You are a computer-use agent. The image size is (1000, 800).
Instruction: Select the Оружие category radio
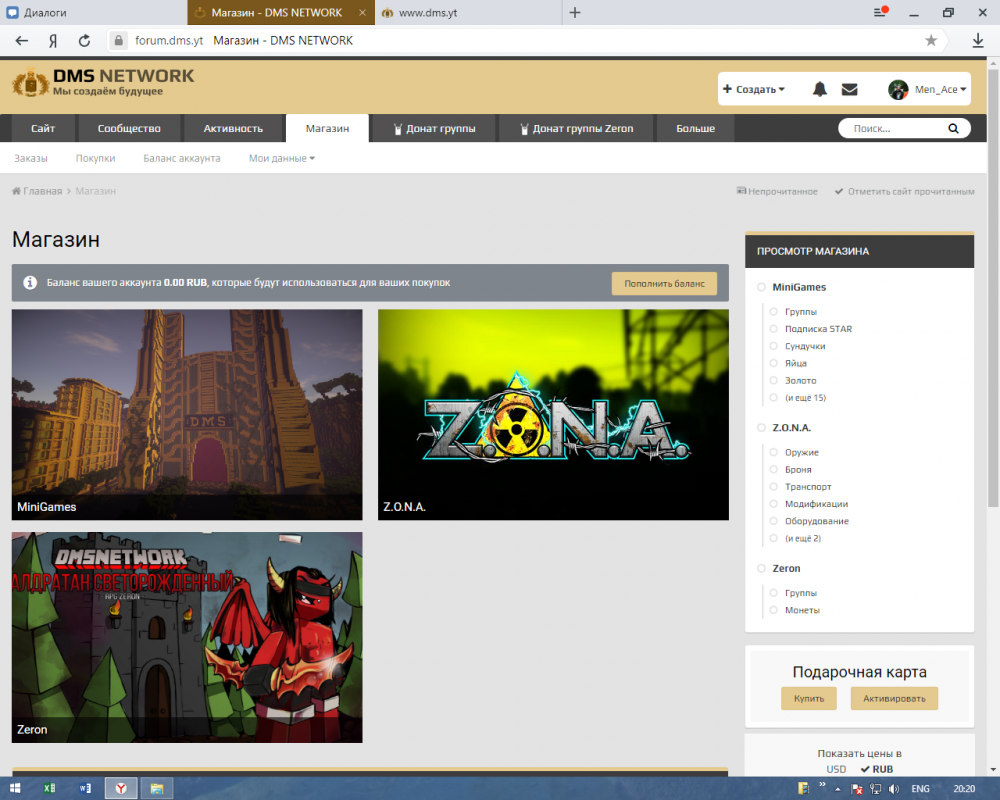coord(774,452)
